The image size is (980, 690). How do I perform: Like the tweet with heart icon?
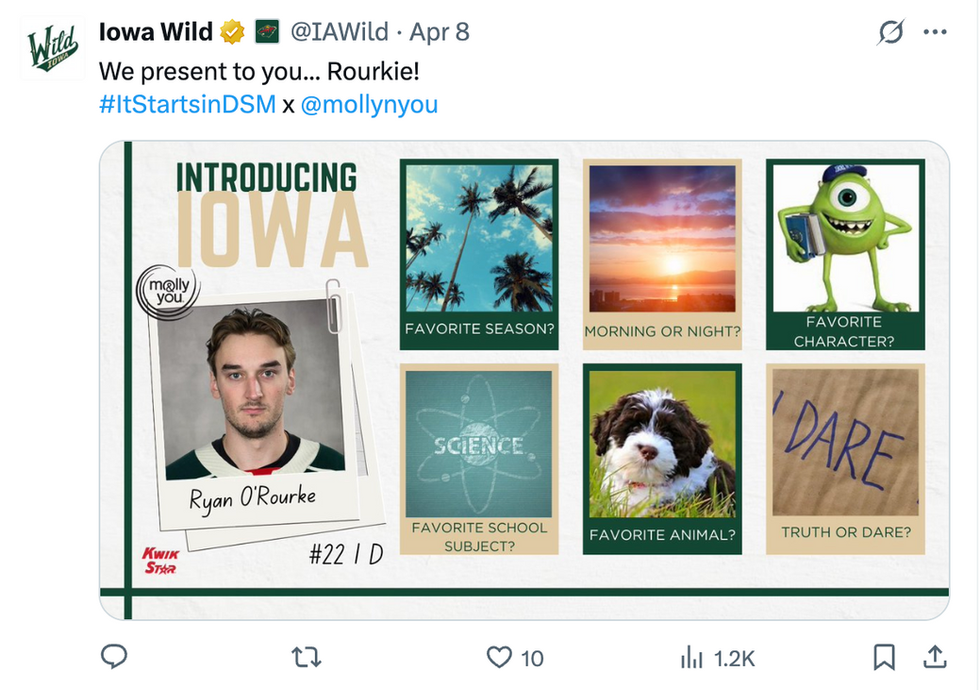coord(499,656)
